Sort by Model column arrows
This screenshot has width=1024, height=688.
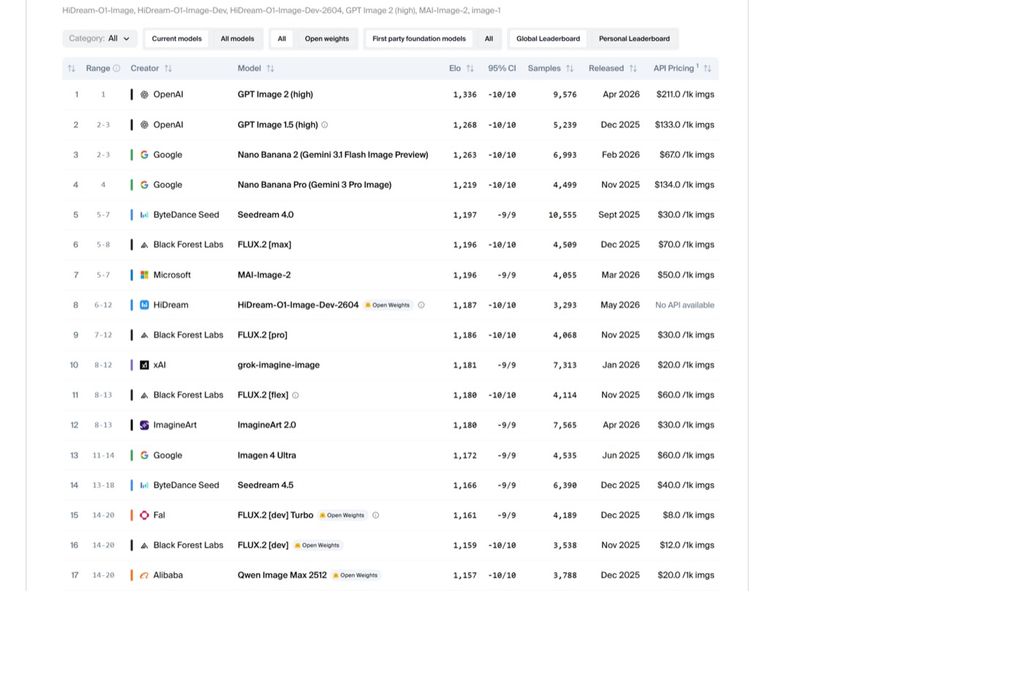coord(270,68)
